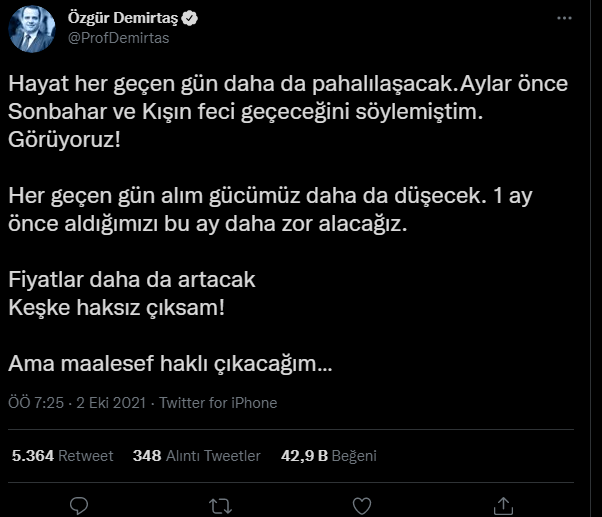Show the 348 Alıntı Tweetler list
Image resolution: width=602 pixels, height=517 pixels.
click(196, 455)
